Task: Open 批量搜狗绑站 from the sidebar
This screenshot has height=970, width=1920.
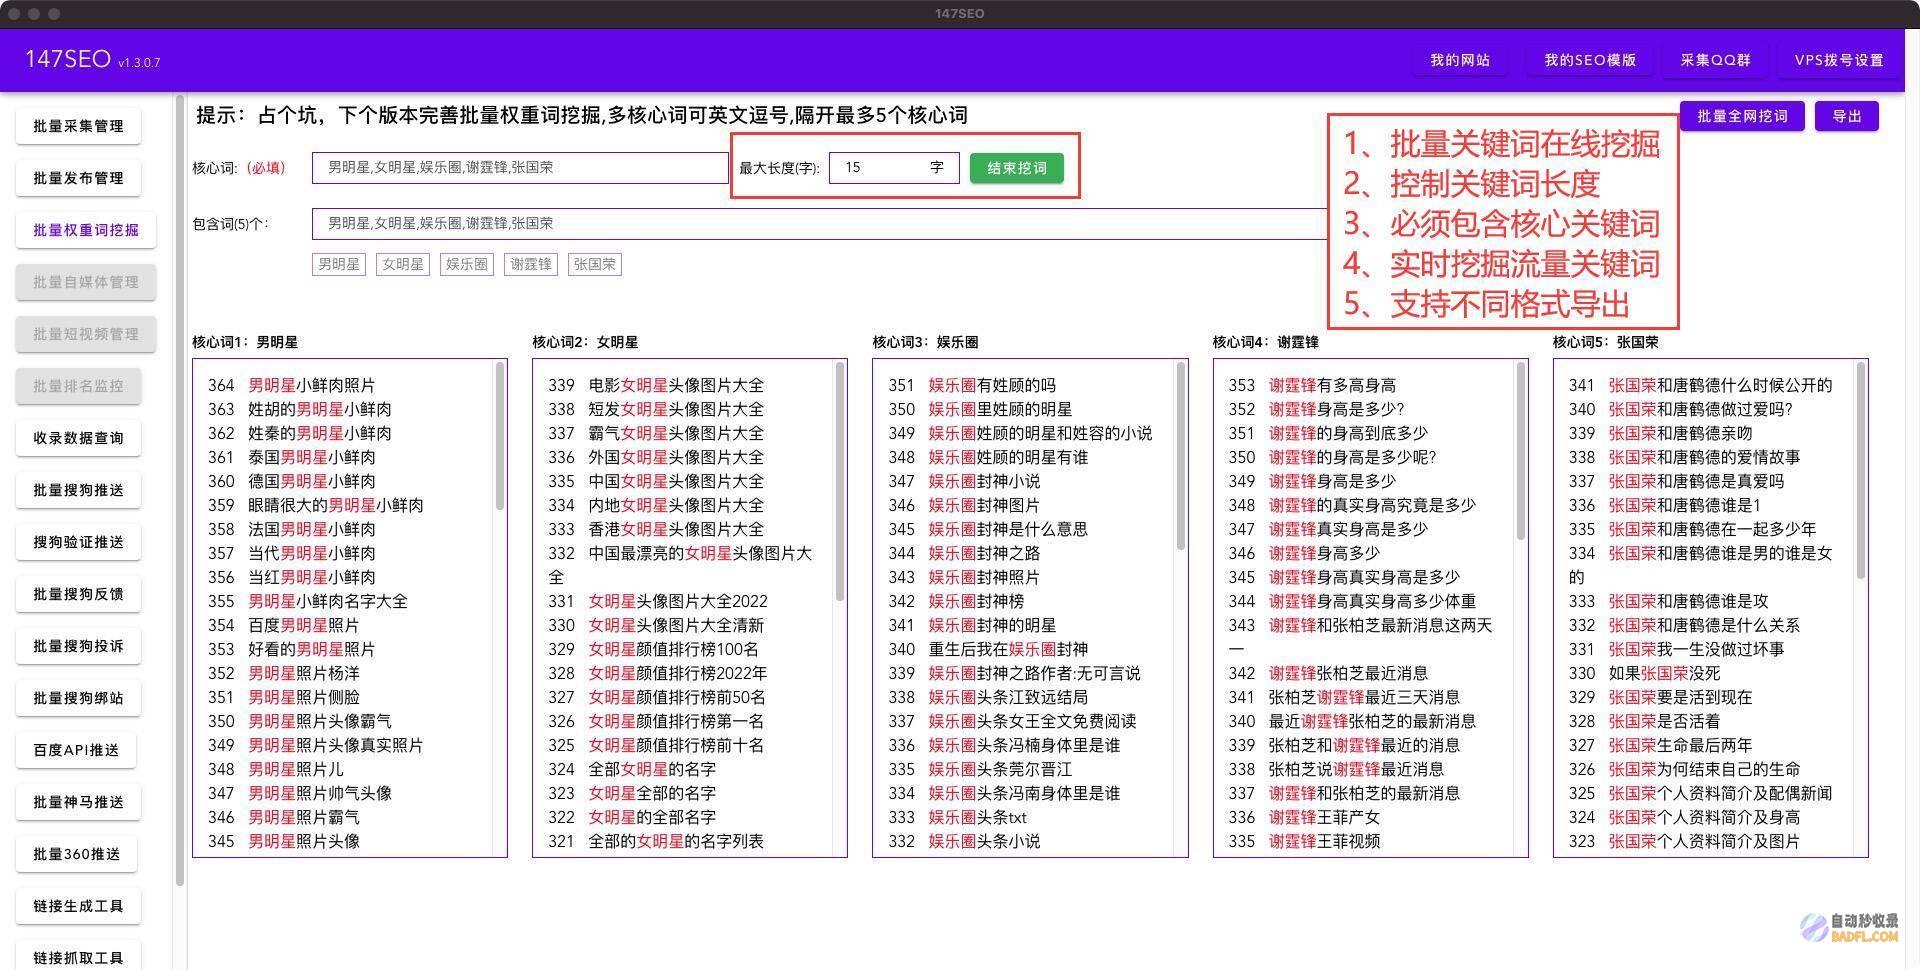Action: point(78,698)
